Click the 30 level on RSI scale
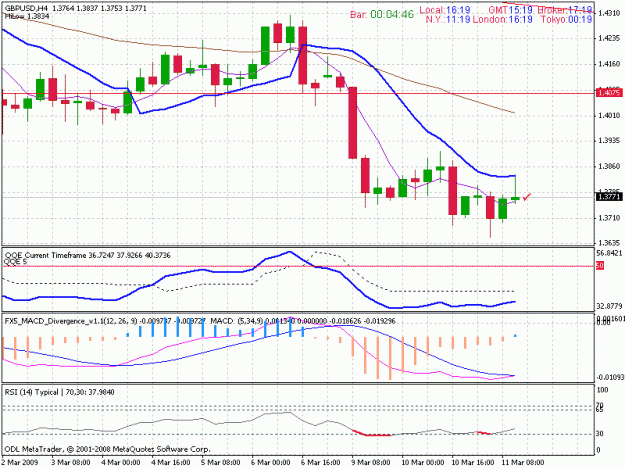 [x=600, y=434]
